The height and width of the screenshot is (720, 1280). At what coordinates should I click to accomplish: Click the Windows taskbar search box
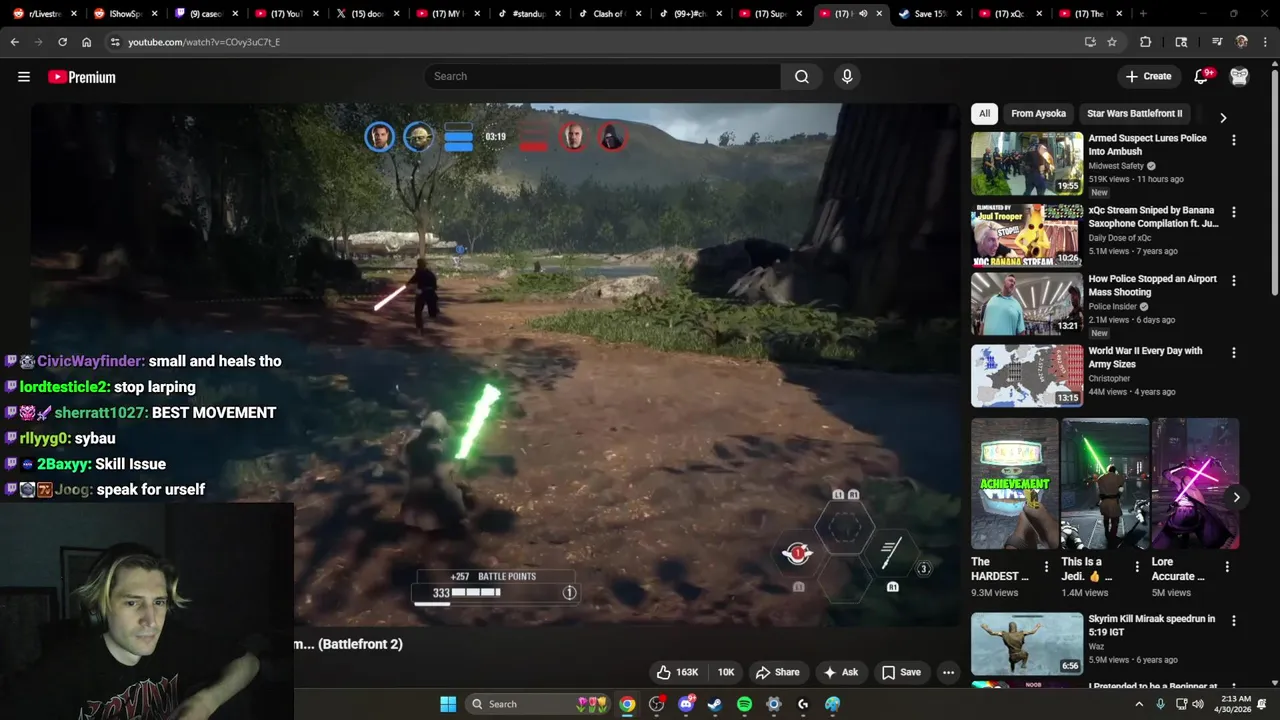538,704
